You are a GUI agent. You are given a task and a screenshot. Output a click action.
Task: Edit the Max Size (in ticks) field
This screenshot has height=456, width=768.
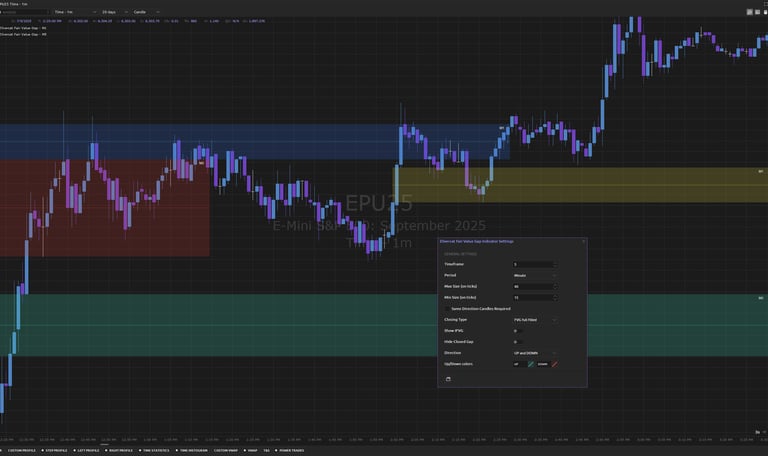click(x=532, y=287)
